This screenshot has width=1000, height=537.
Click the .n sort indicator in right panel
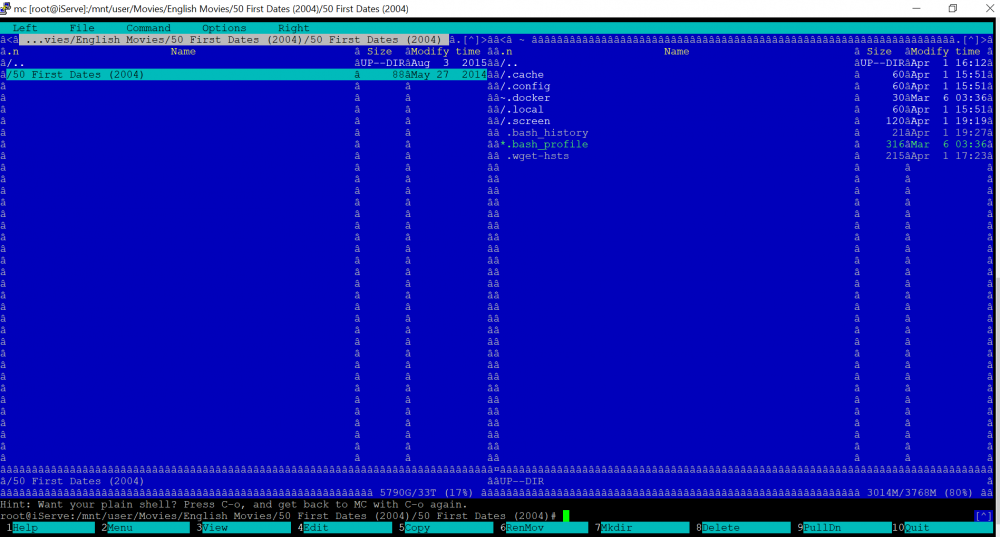[x=506, y=52]
